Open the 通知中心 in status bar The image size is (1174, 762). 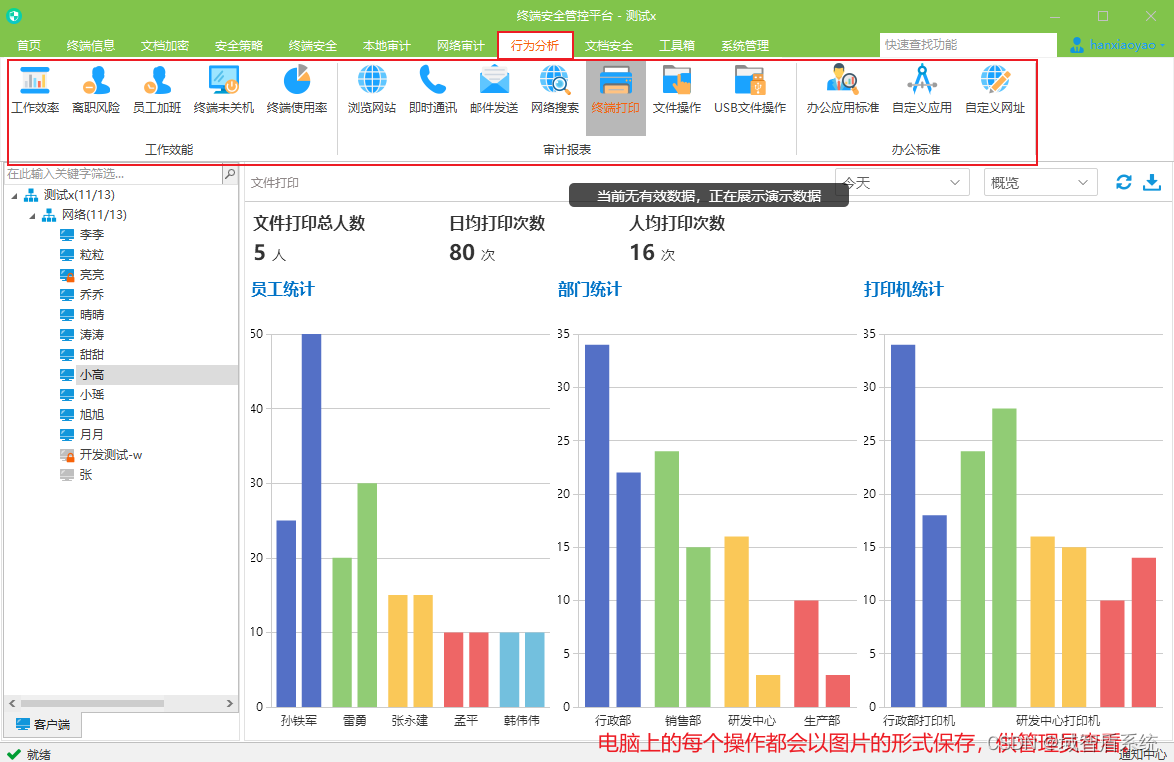1143,754
